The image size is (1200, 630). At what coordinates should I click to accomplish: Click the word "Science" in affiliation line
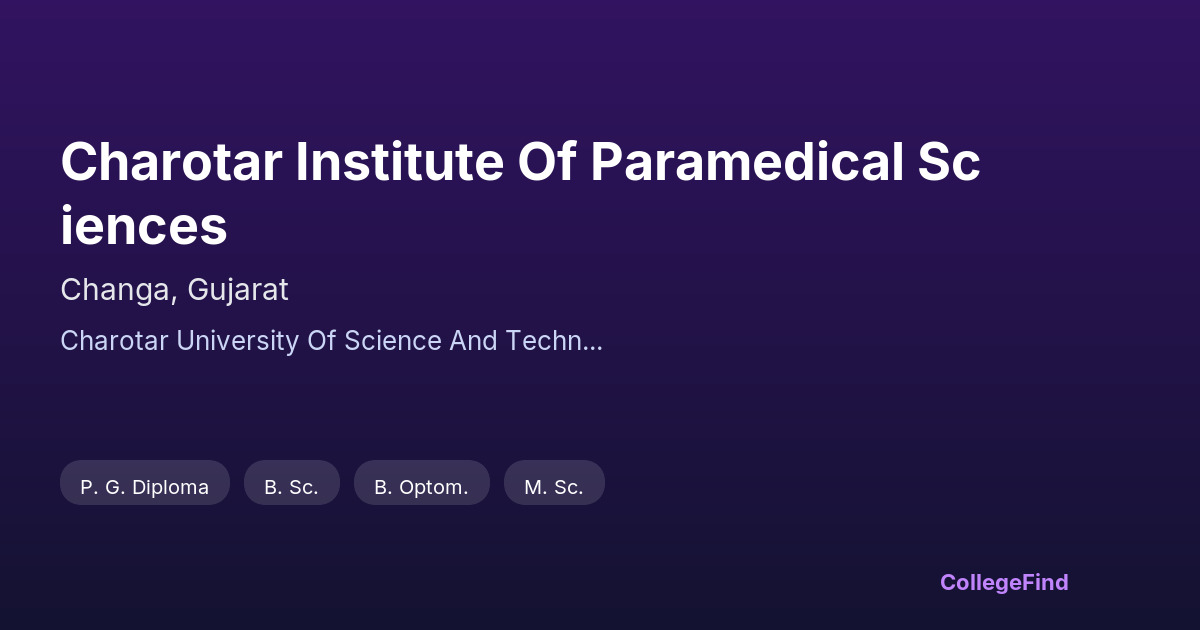tap(393, 341)
